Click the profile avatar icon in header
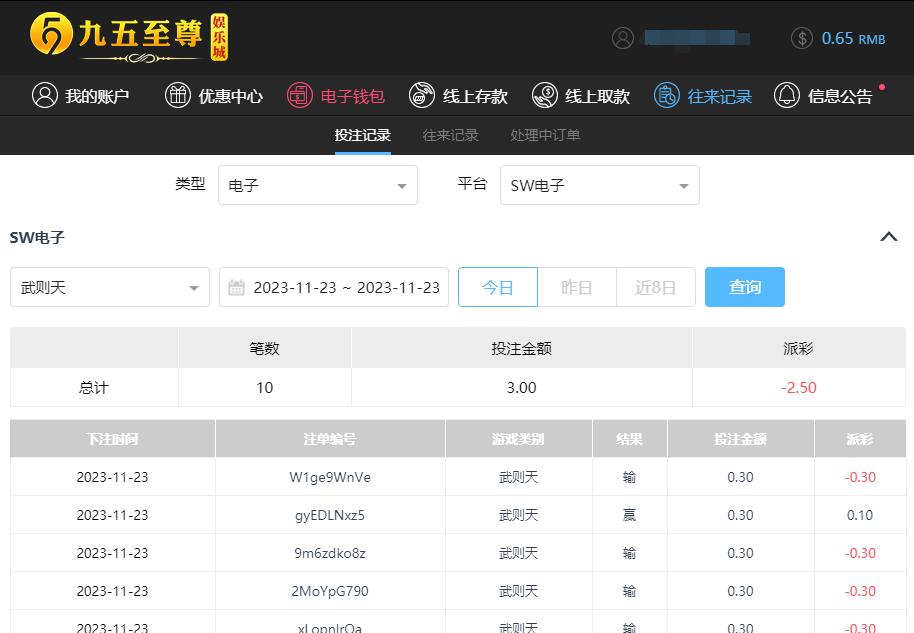Screen dimensions: 914x633 coord(623,38)
